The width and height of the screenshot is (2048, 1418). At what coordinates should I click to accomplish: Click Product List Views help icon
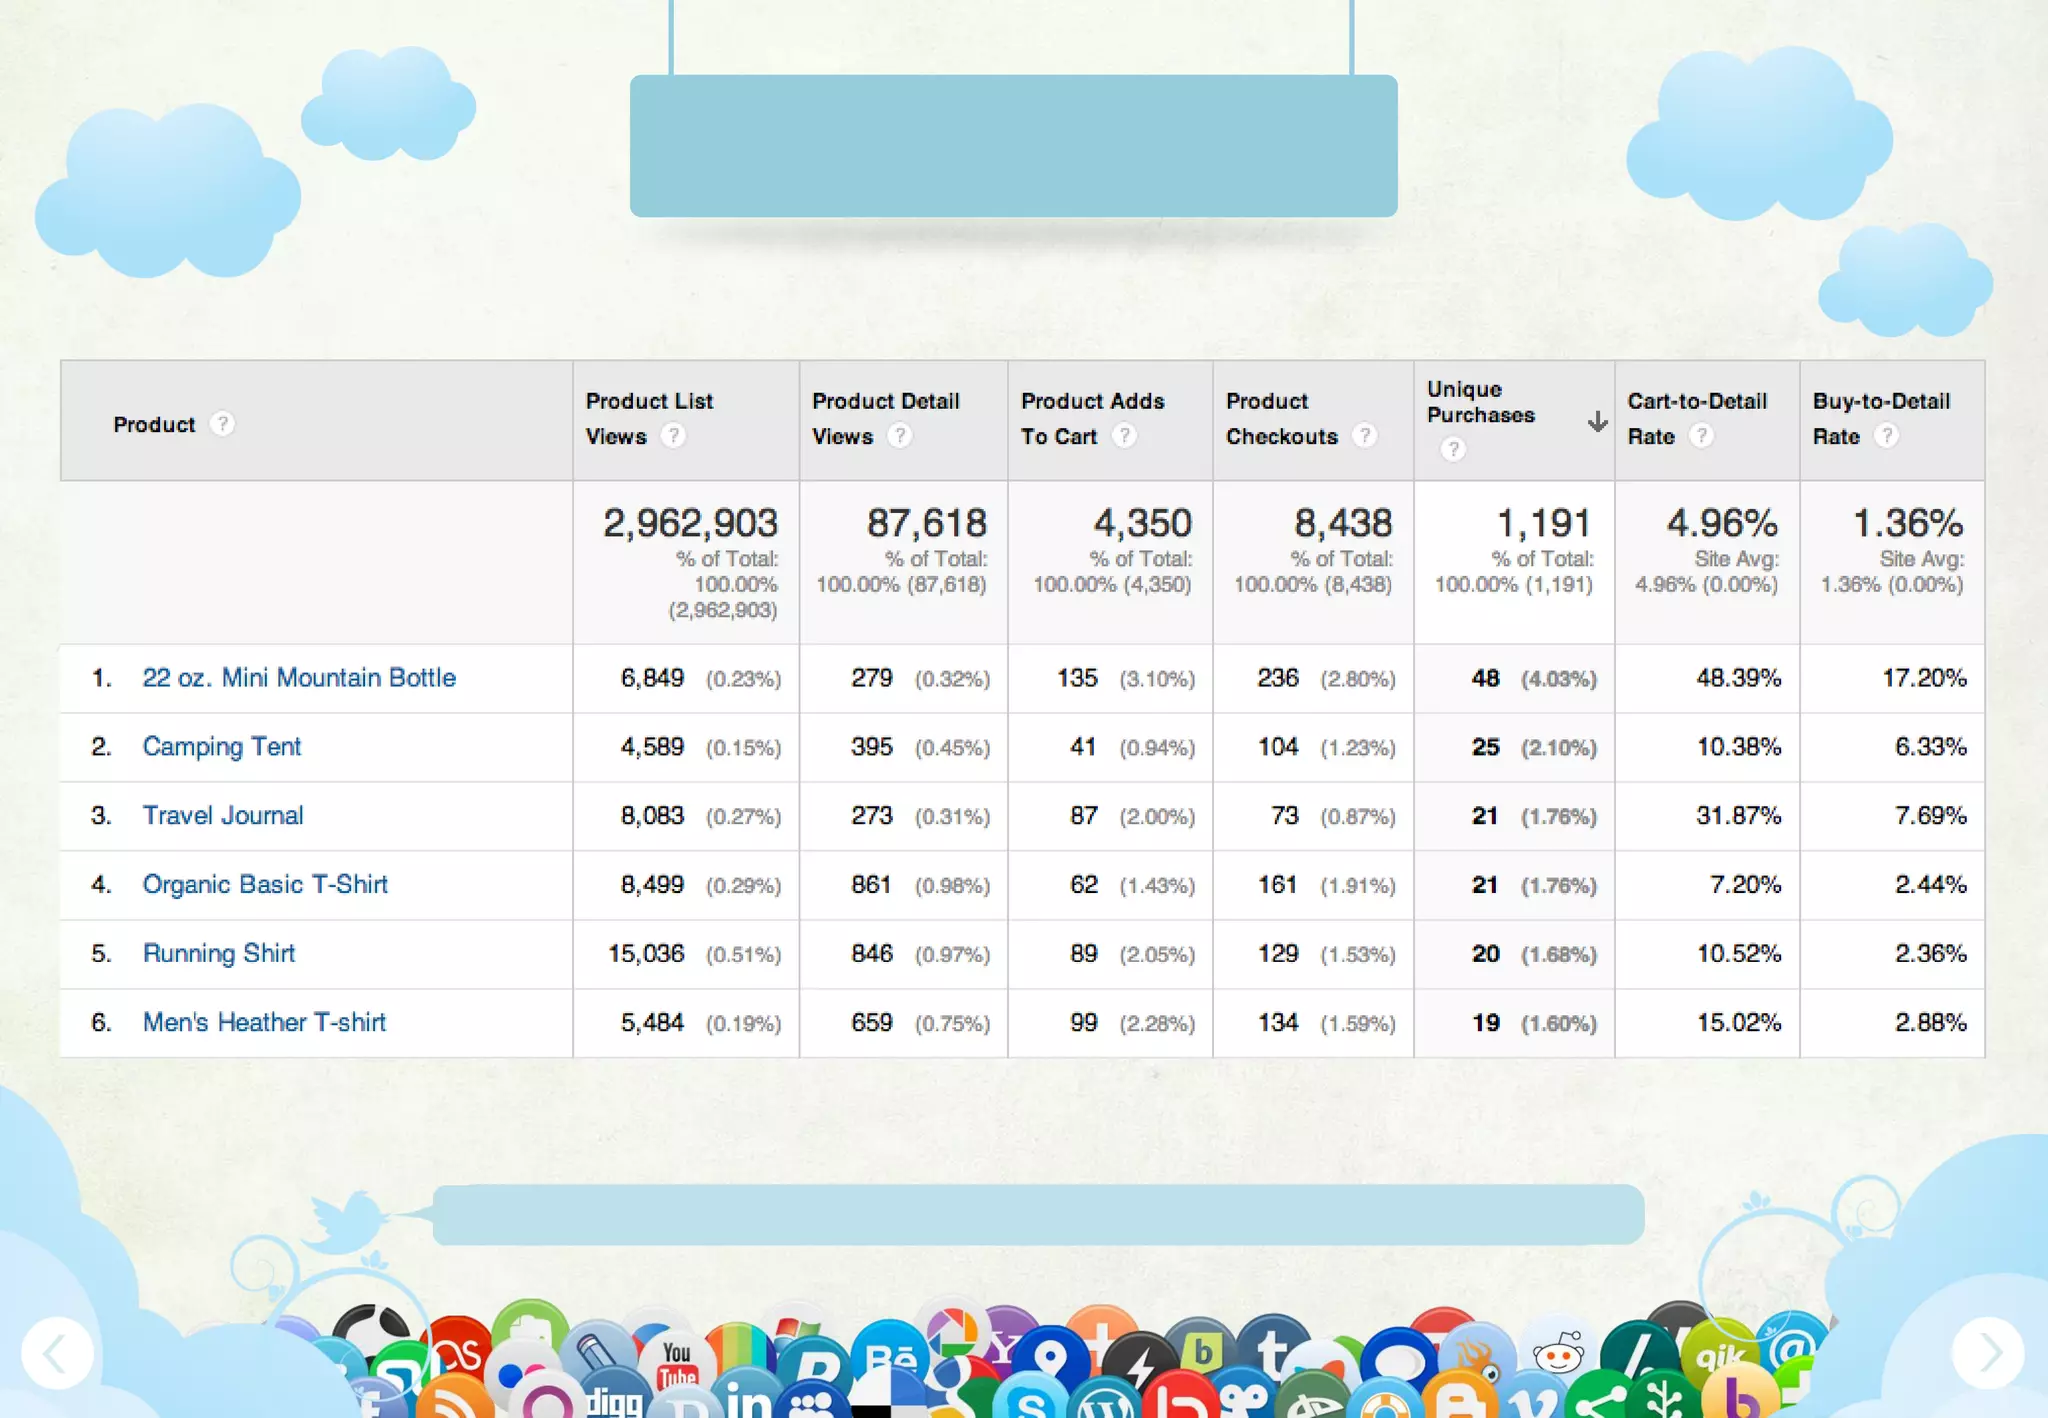(674, 436)
